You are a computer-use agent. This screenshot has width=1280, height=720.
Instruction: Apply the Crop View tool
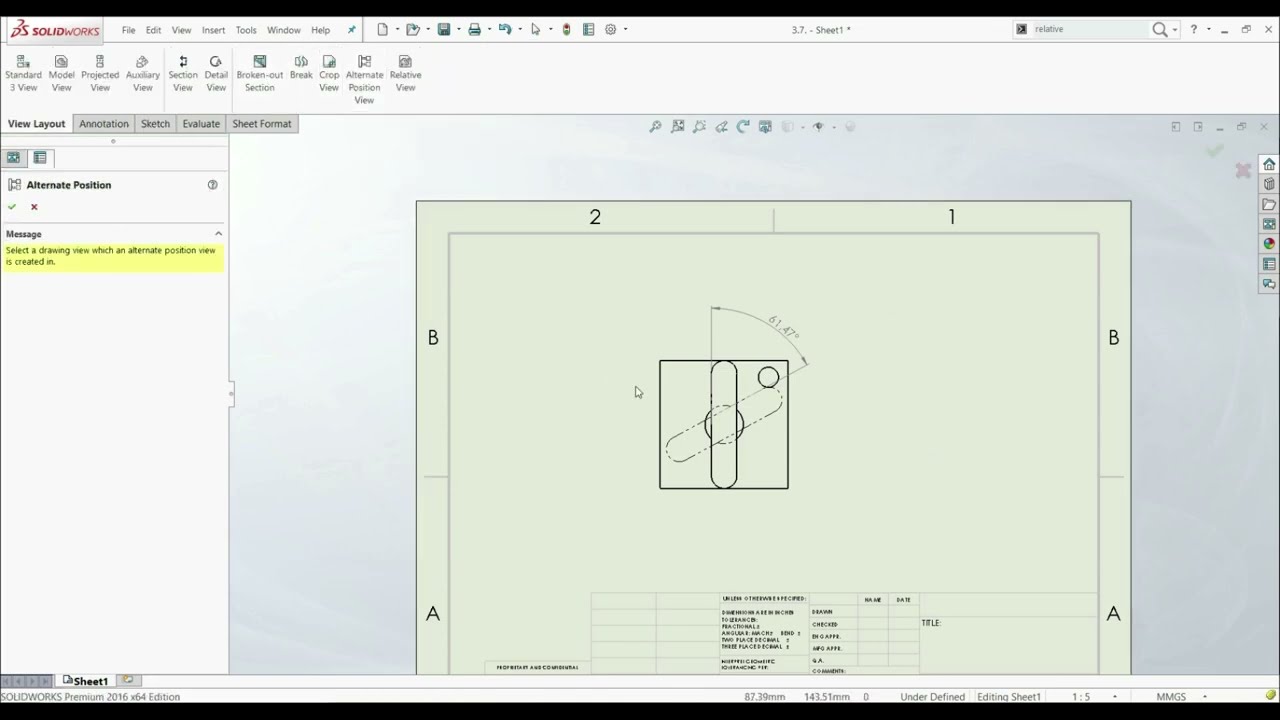[329, 74]
